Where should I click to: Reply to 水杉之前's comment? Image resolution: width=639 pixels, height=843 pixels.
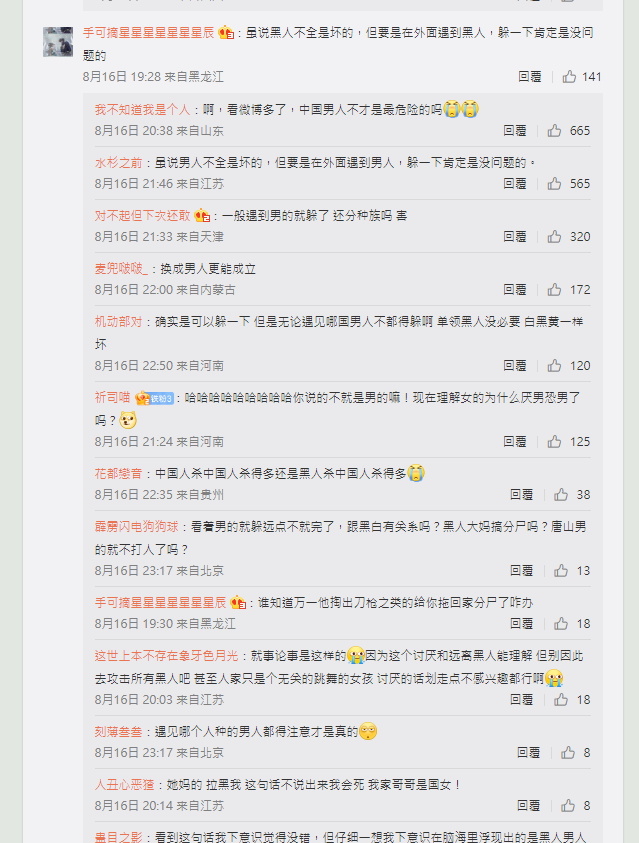pyautogui.click(x=514, y=184)
